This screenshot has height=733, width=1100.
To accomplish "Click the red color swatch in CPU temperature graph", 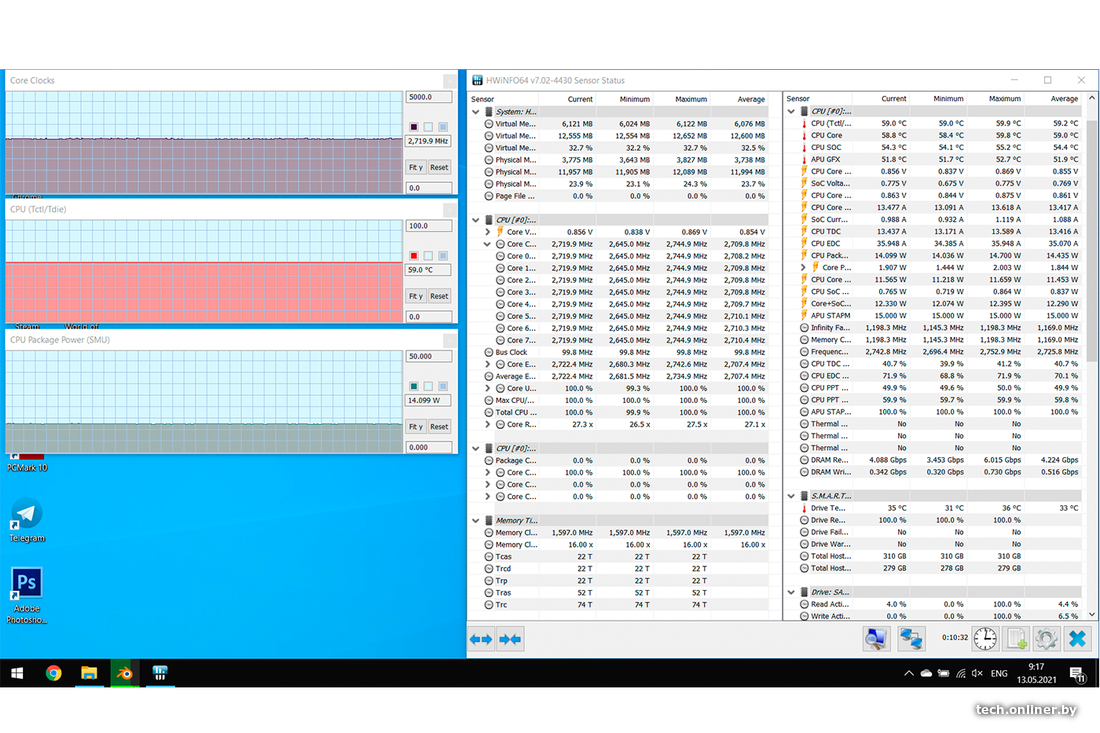I will 413,256.
